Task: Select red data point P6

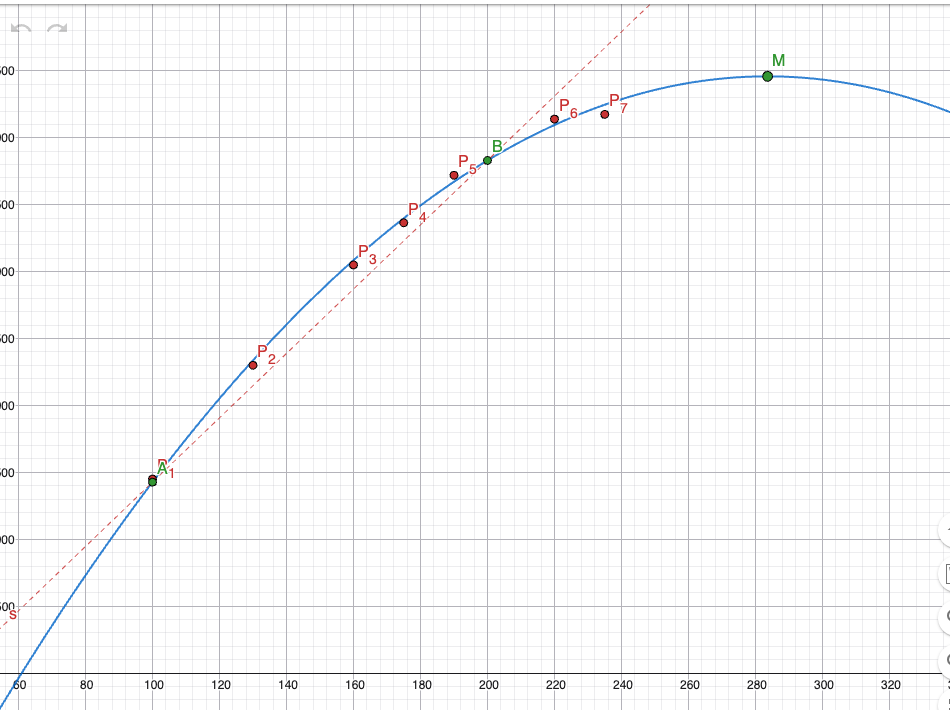Action: pyautogui.click(x=554, y=119)
